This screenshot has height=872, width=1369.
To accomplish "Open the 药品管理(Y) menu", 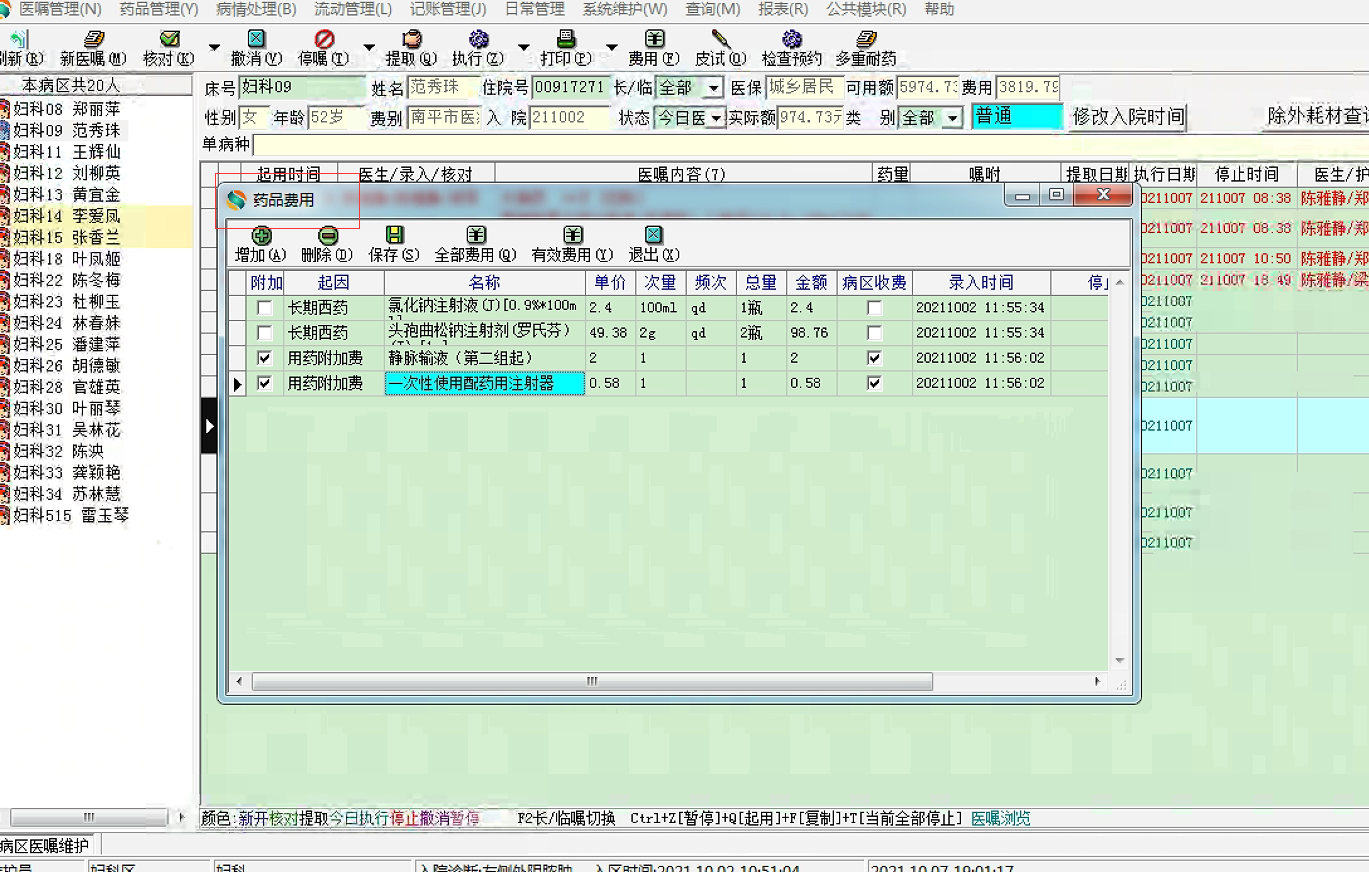I will click(x=159, y=9).
